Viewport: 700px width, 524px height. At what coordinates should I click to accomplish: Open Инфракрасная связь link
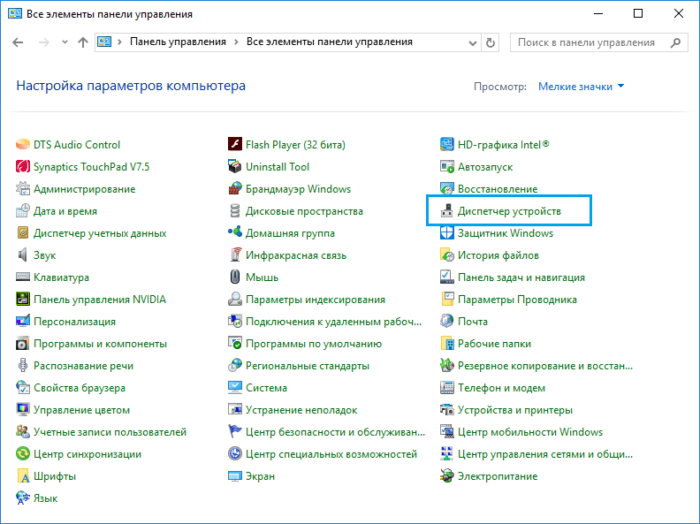(x=296, y=255)
